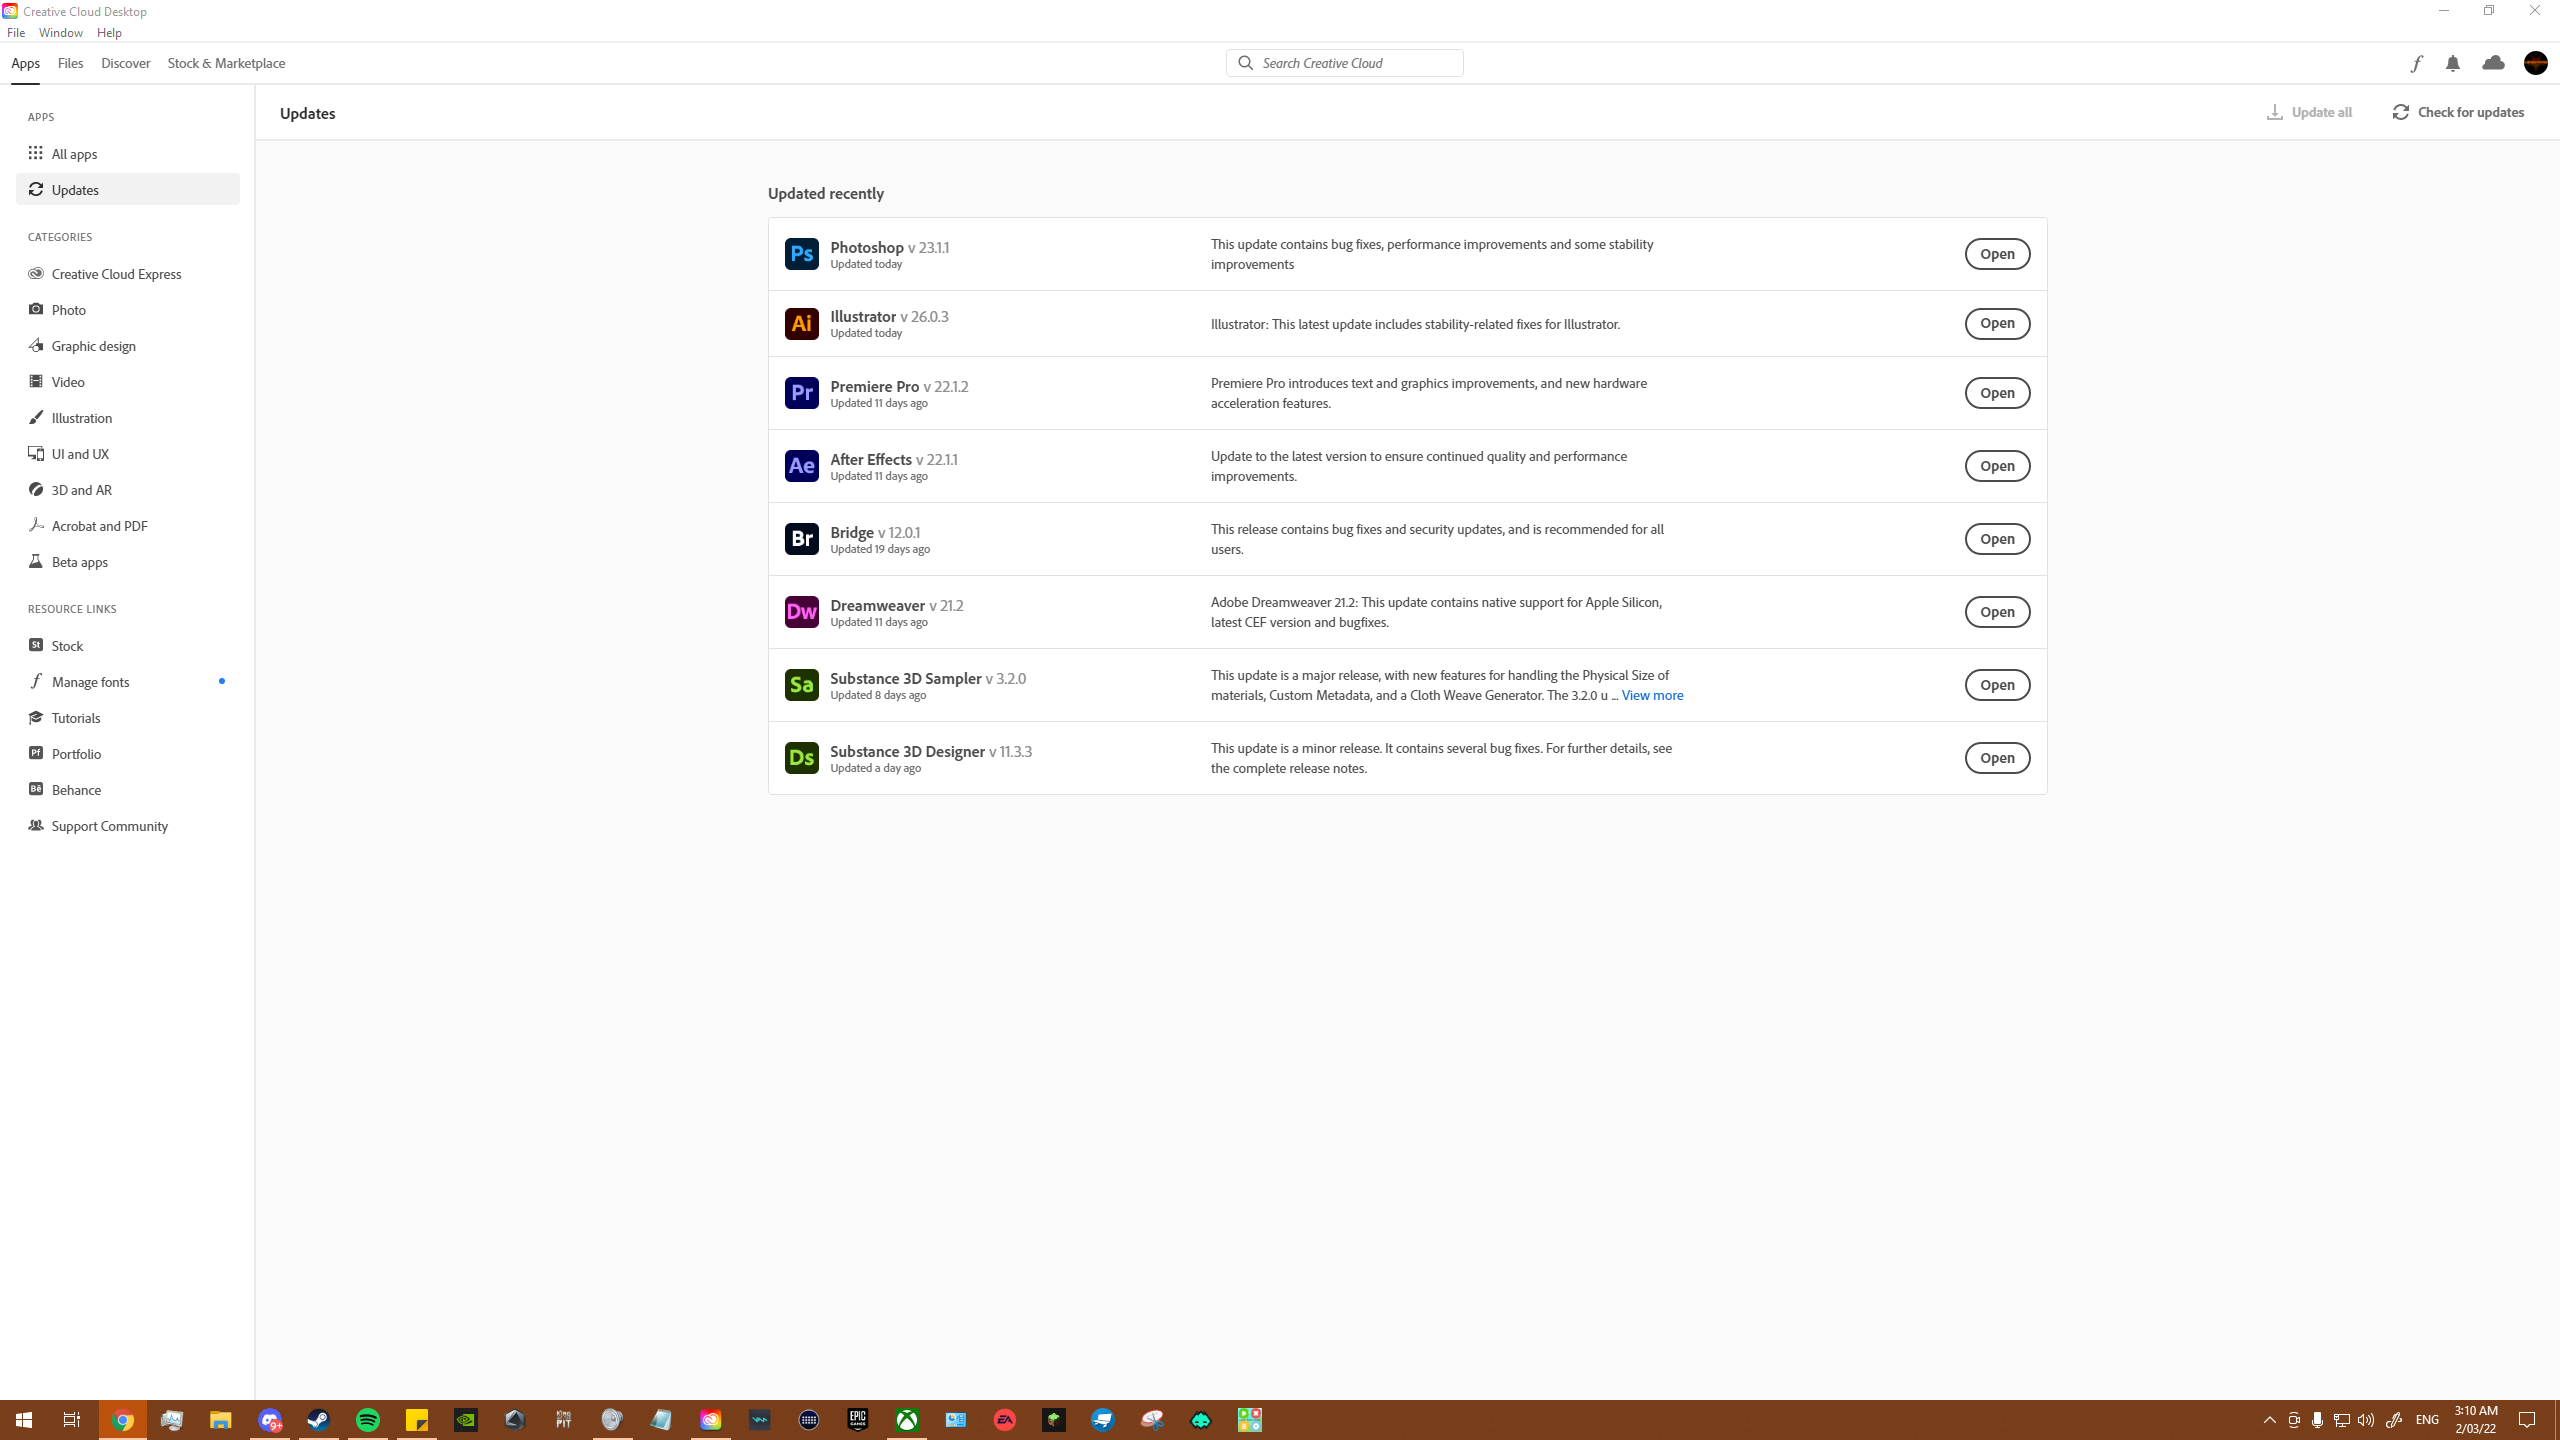Select All apps in sidebar
The image size is (2560, 1440).
tap(128, 153)
